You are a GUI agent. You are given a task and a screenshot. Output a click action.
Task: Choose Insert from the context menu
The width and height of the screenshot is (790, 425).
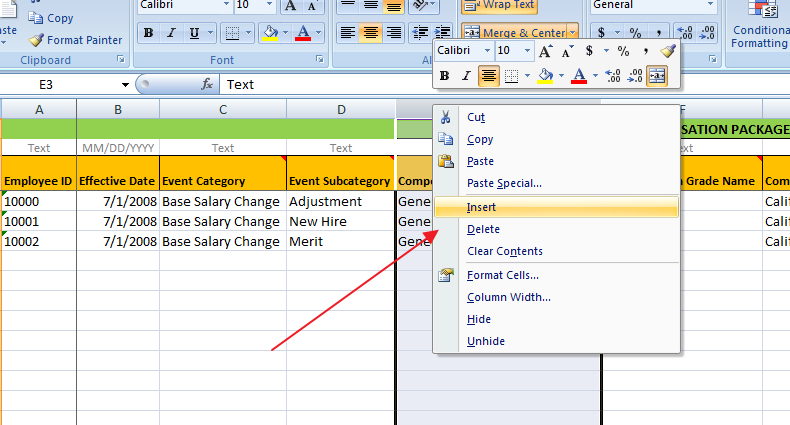tap(482, 208)
